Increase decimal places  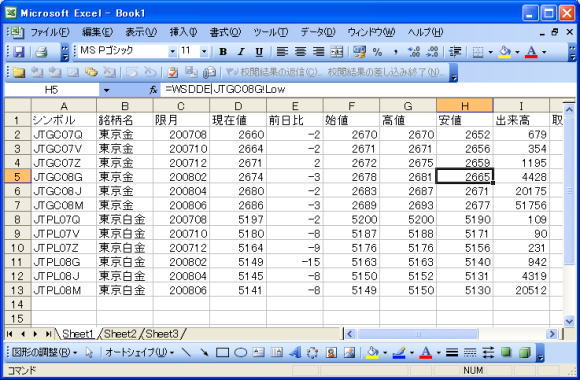tap(414, 52)
